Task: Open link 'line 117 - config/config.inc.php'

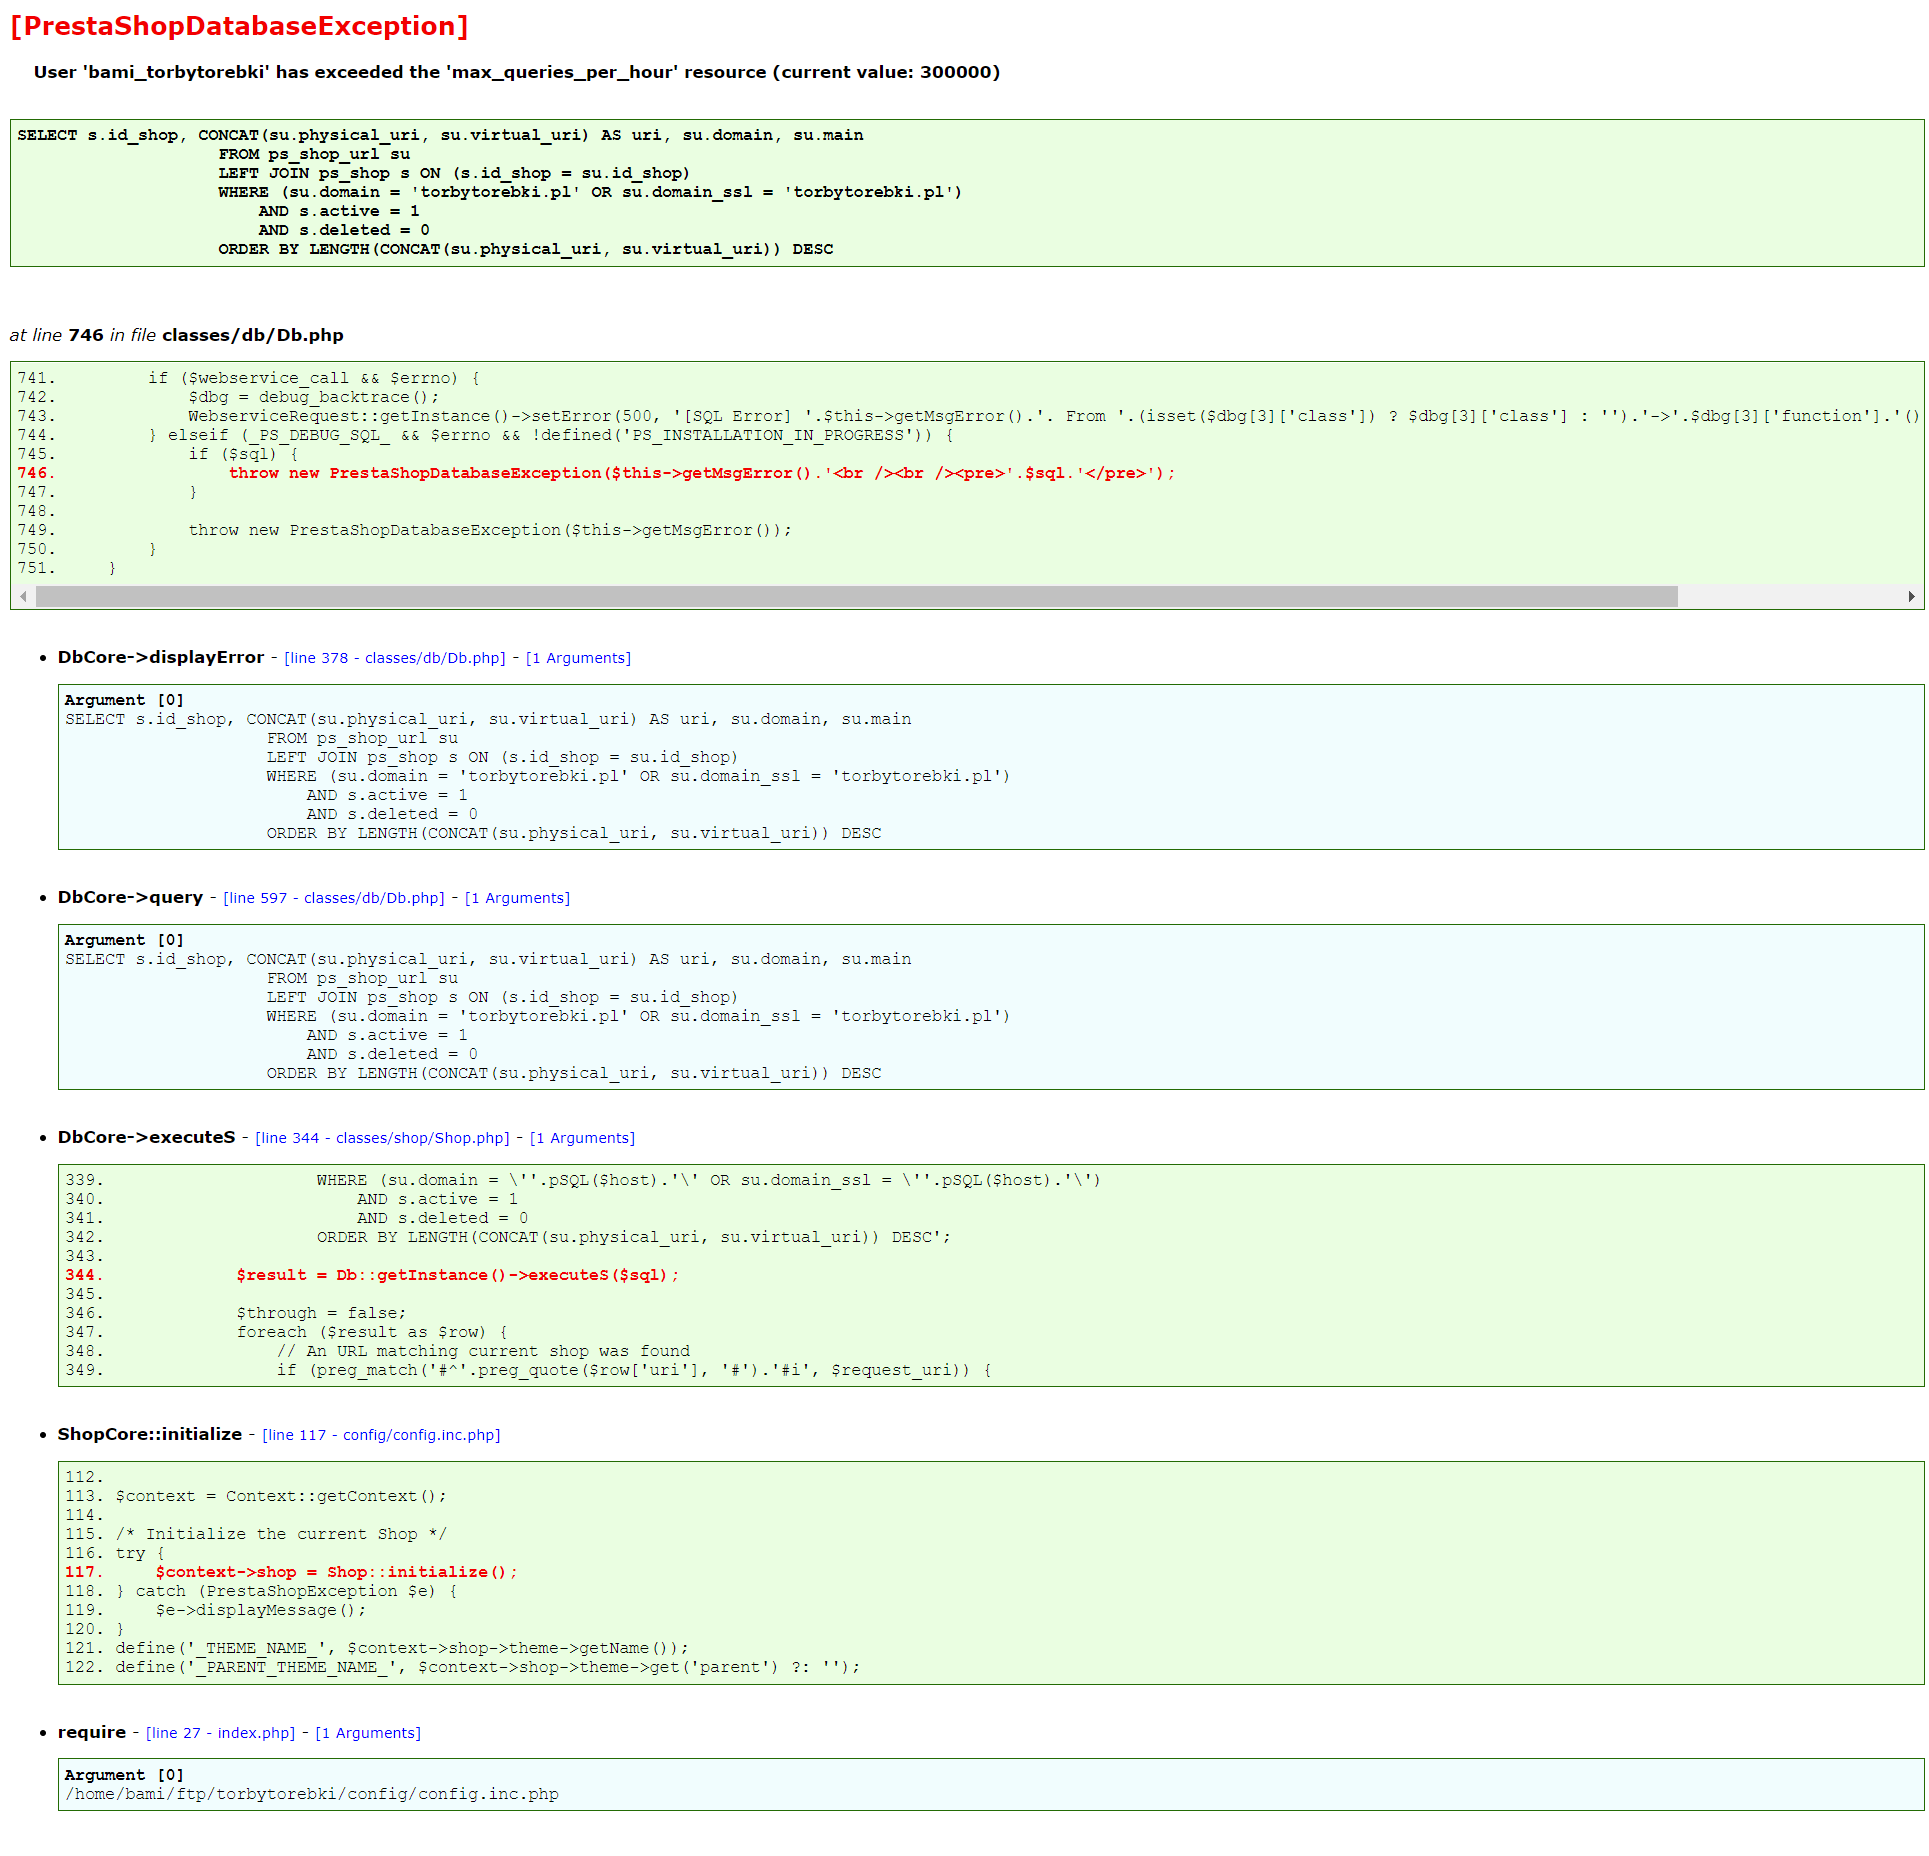Action: (381, 1435)
